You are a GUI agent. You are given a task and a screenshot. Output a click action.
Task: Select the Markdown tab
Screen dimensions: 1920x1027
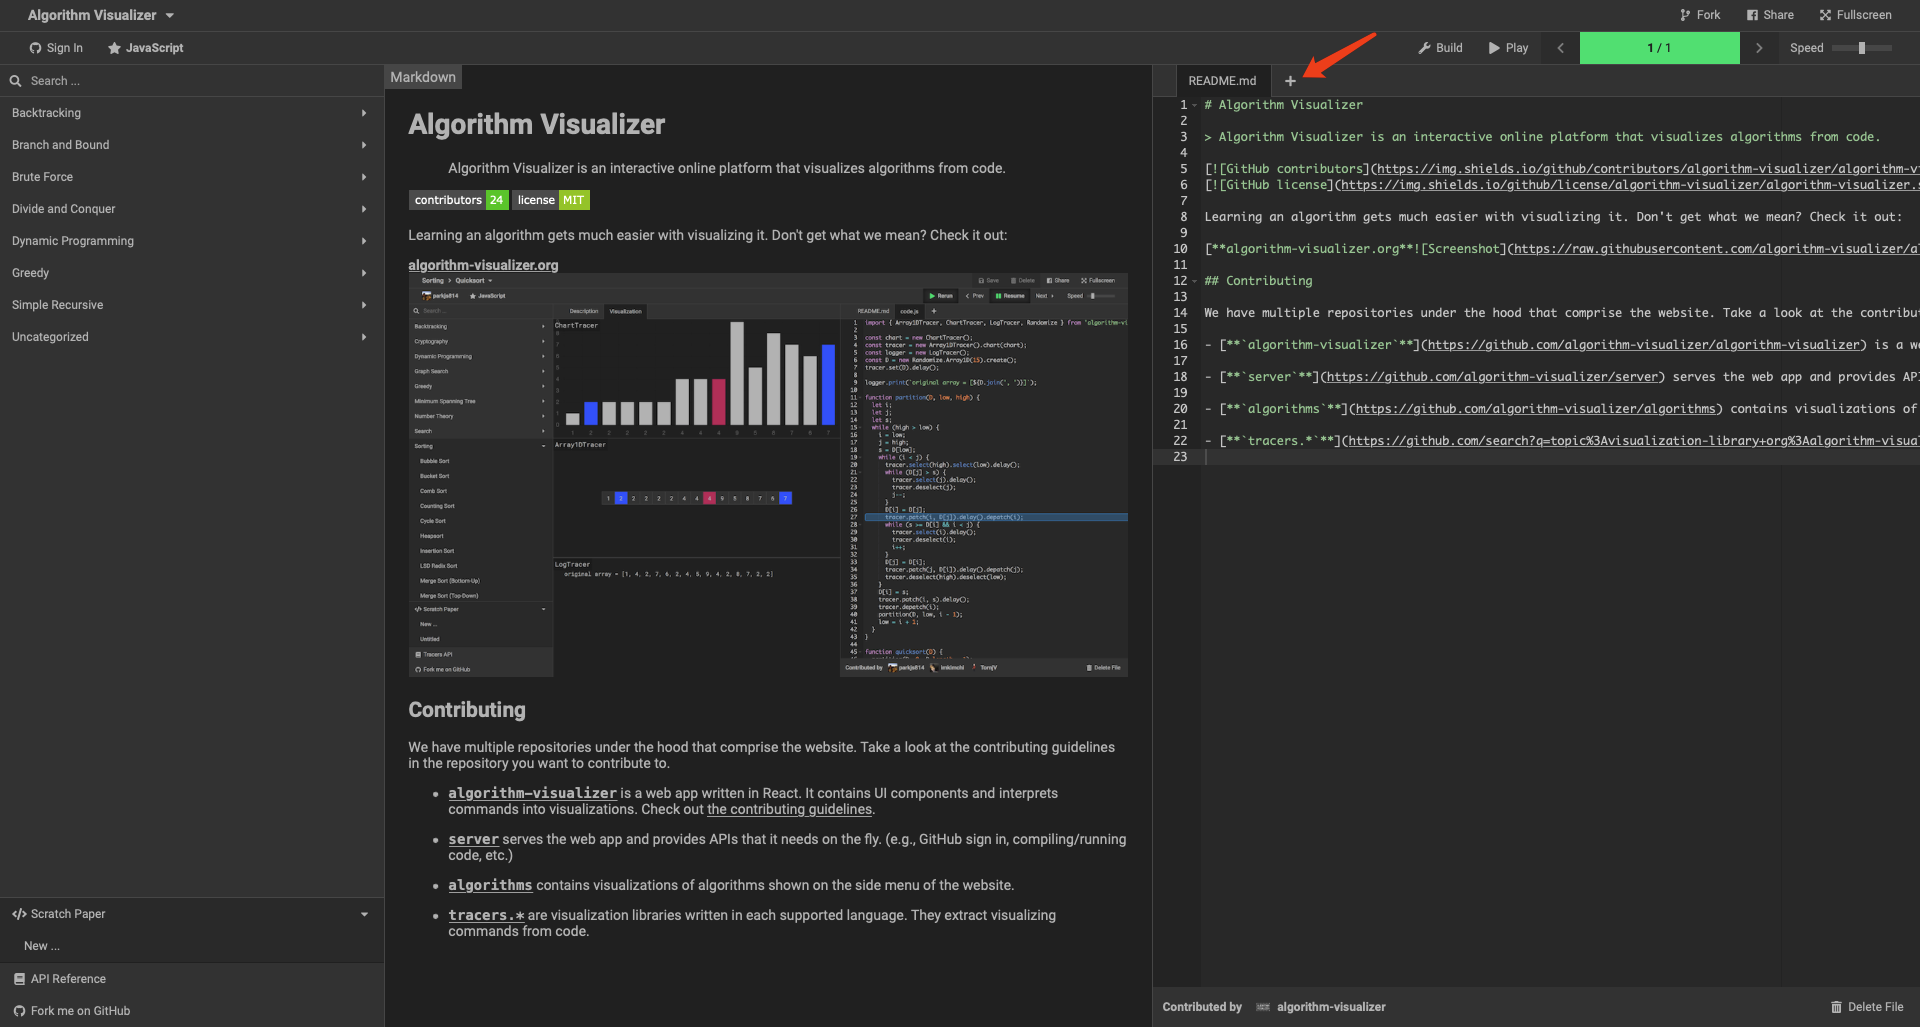[x=423, y=77]
